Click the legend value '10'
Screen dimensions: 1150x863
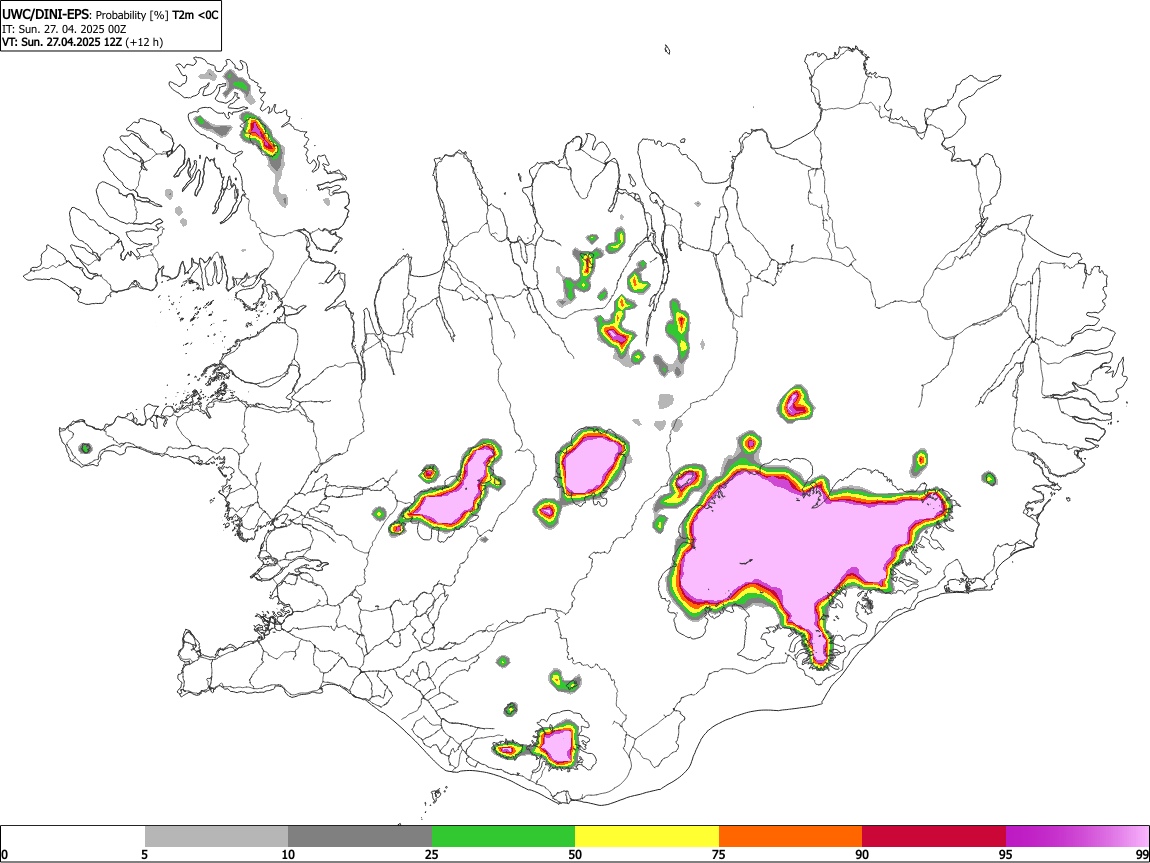coord(288,854)
